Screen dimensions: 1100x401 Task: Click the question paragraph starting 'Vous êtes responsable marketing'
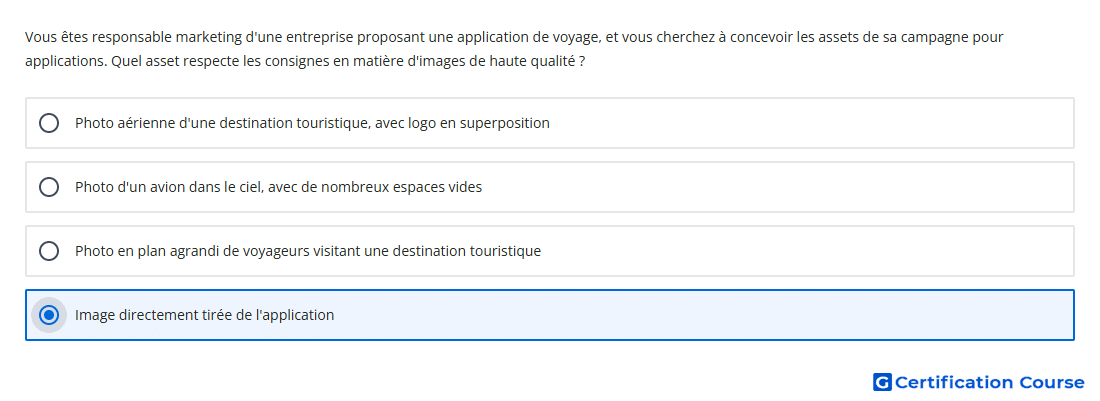pyautogui.click(x=514, y=49)
